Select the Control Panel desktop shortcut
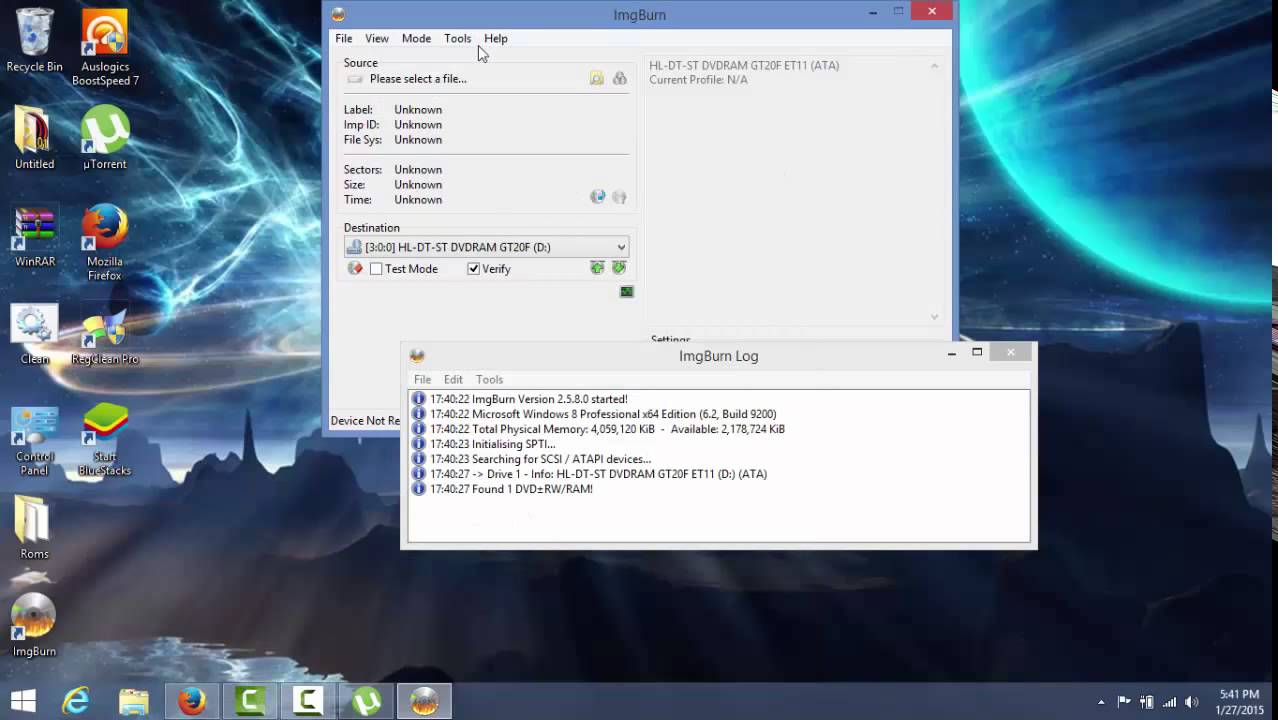 (34, 440)
